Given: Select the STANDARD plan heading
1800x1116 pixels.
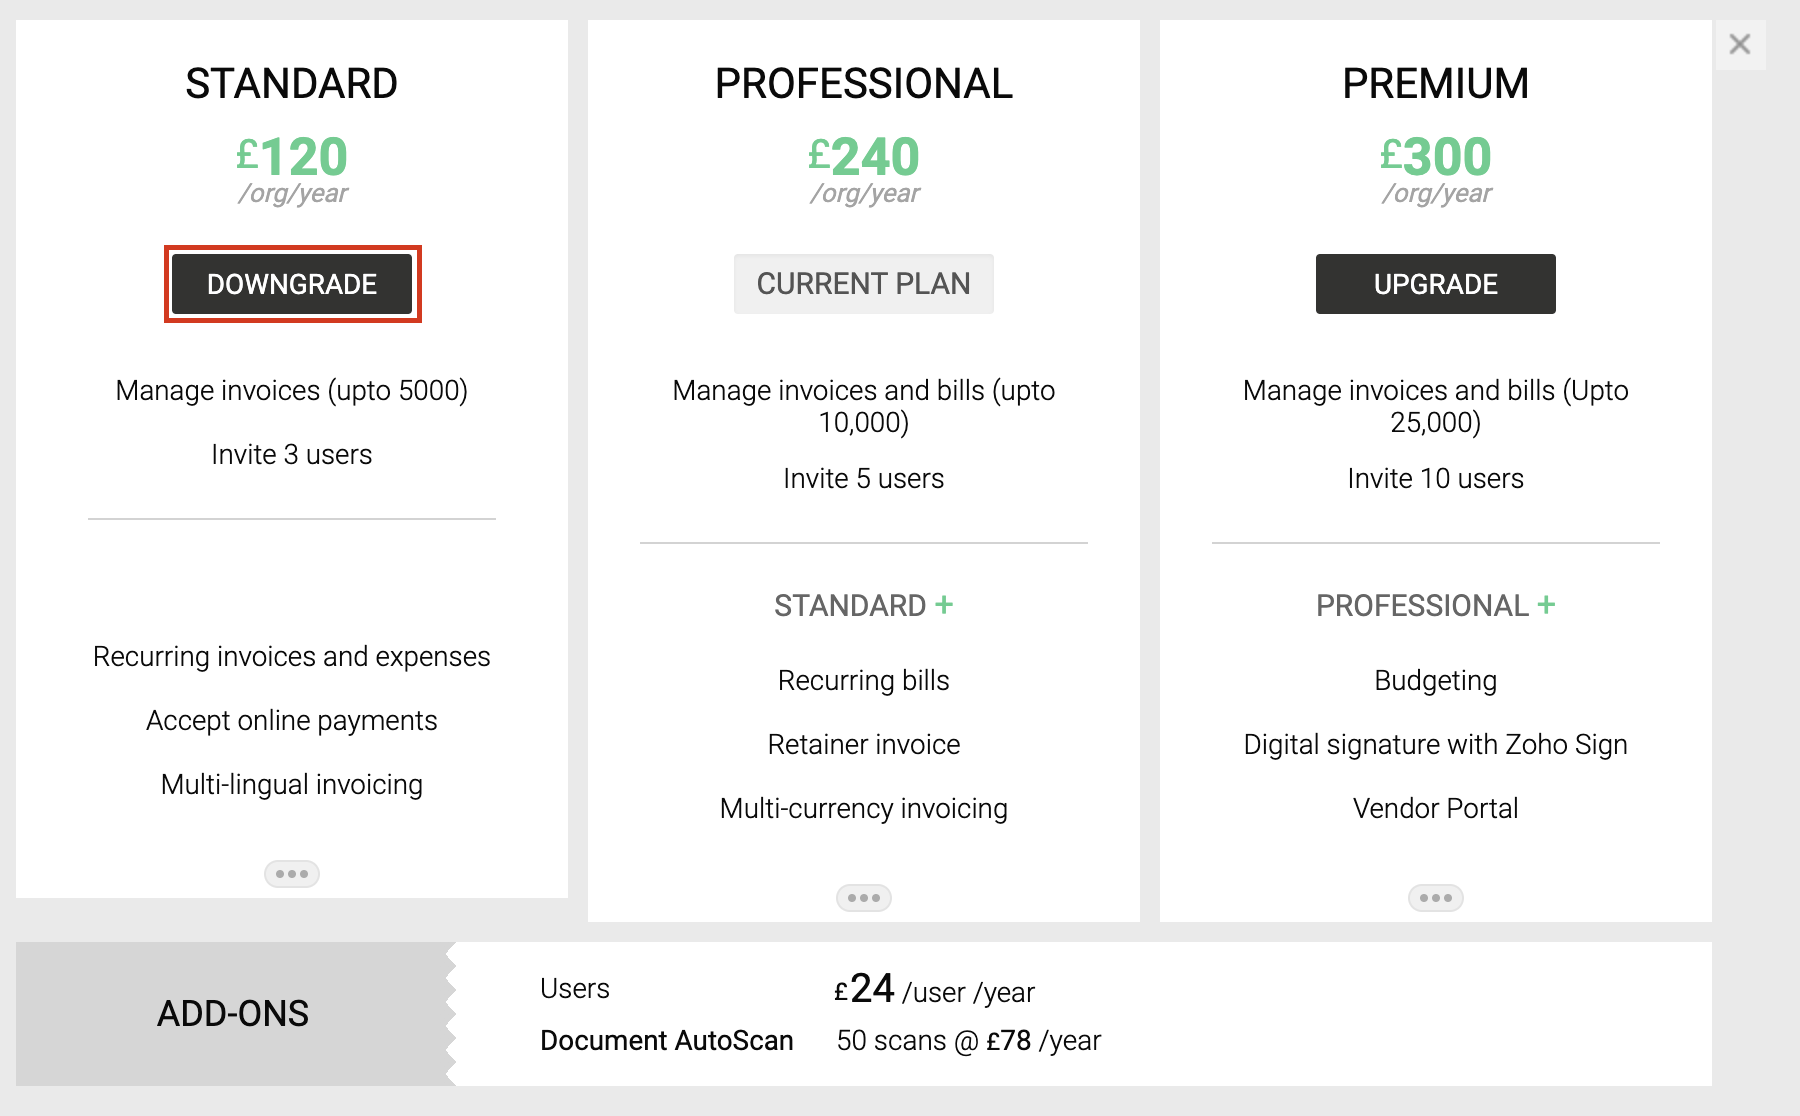Looking at the screenshot, I should tap(292, 84).
